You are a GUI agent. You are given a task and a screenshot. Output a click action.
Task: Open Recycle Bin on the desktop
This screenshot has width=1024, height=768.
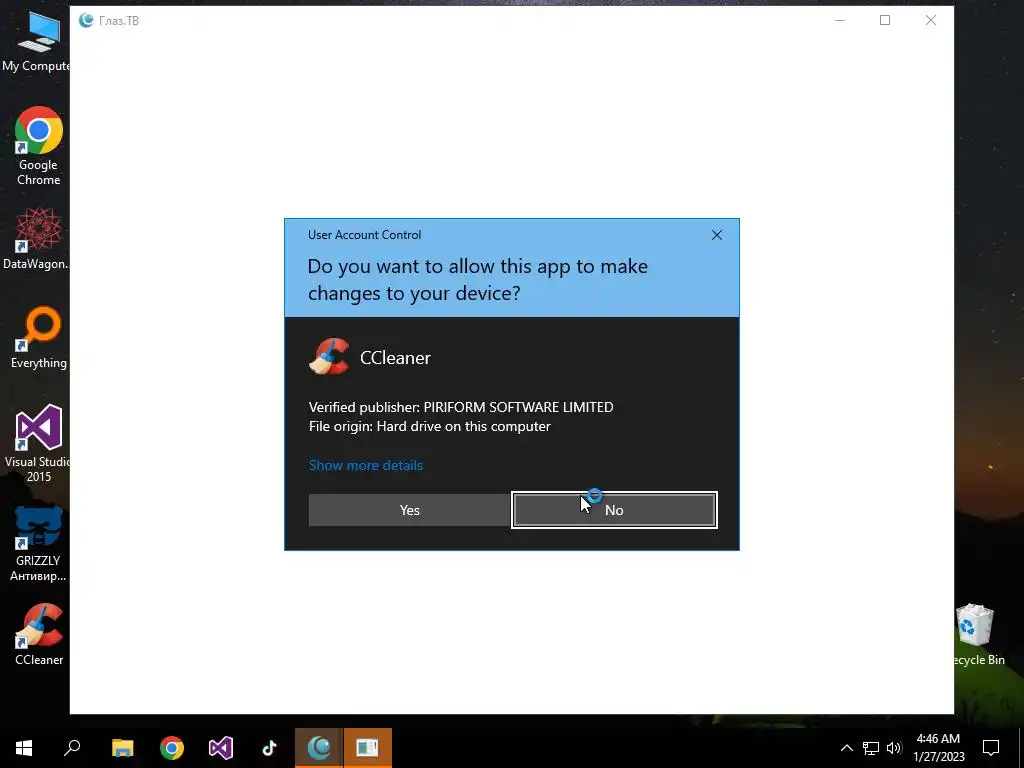tap(976, 634)
